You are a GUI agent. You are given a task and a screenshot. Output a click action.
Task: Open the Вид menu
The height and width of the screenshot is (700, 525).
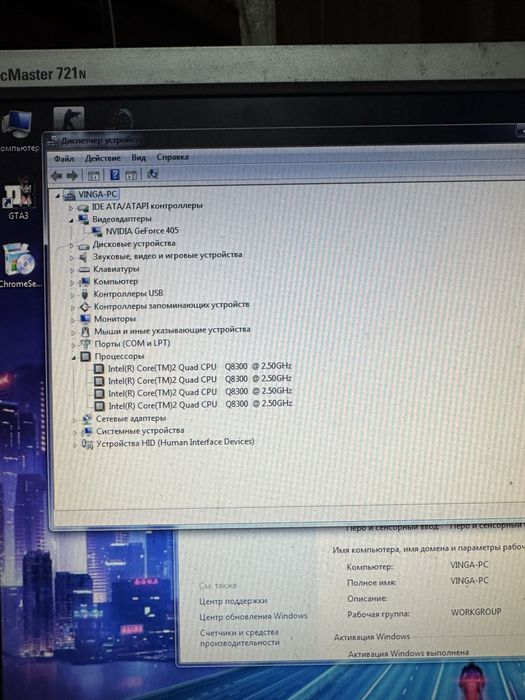click(138, 157)
